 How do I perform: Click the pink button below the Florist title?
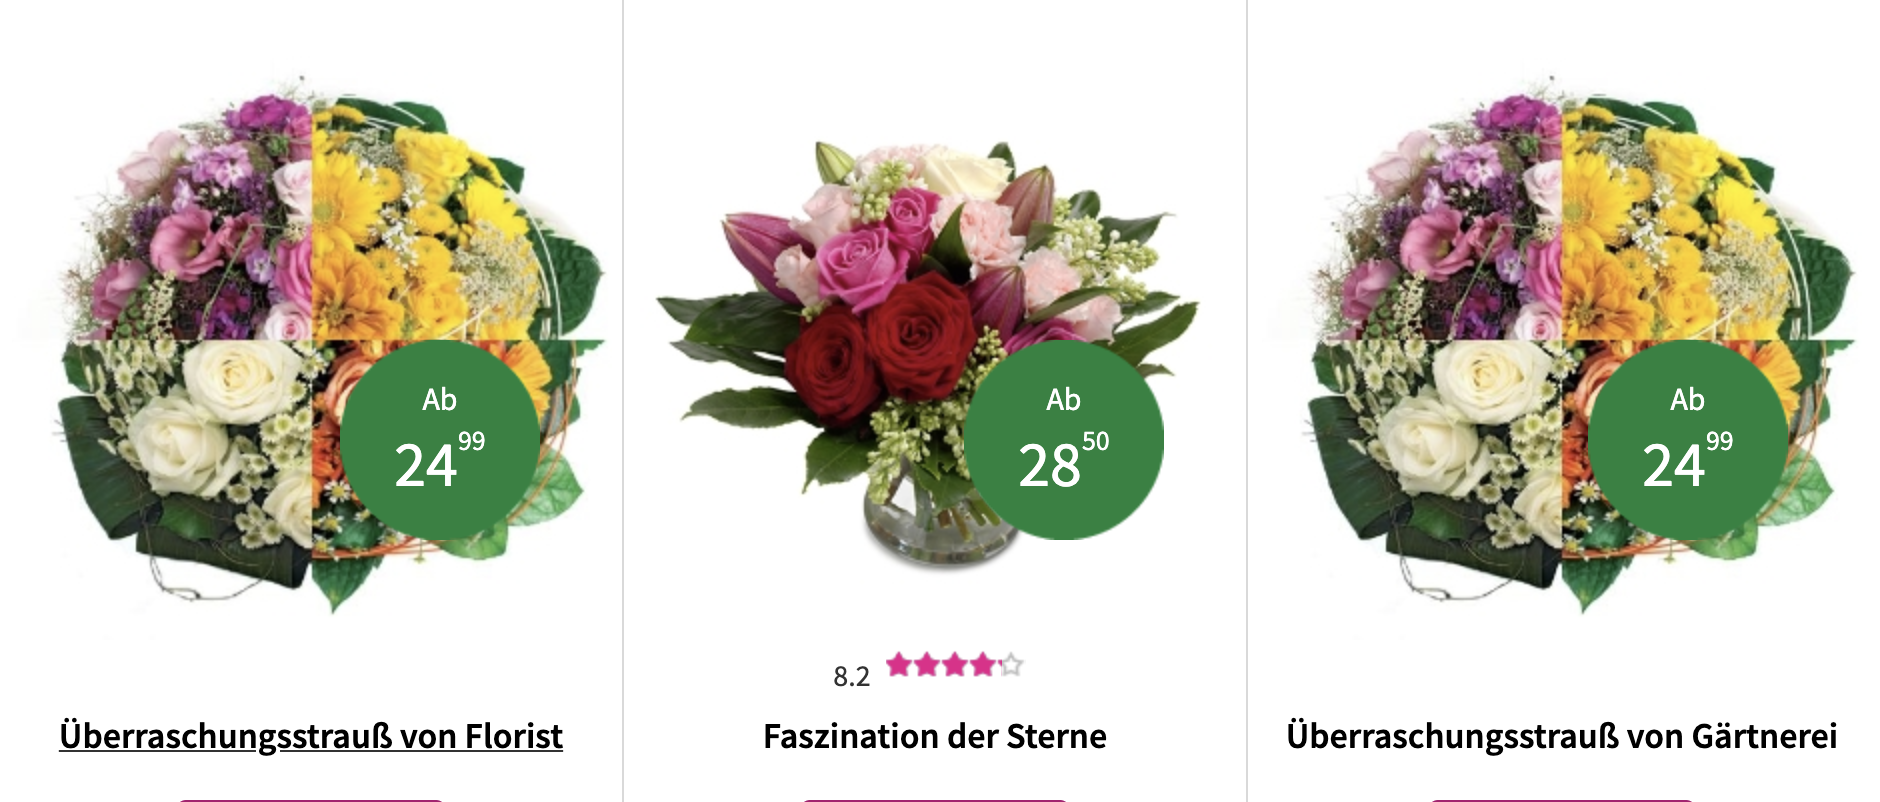click(x=311, y=800)
